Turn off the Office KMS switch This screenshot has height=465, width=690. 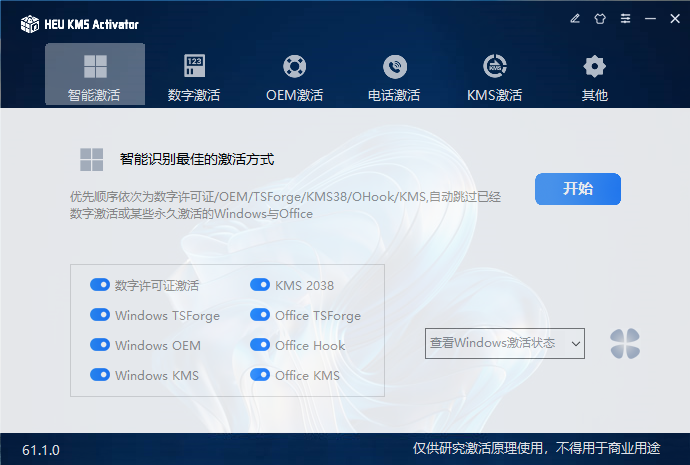(x=260, y=374)
